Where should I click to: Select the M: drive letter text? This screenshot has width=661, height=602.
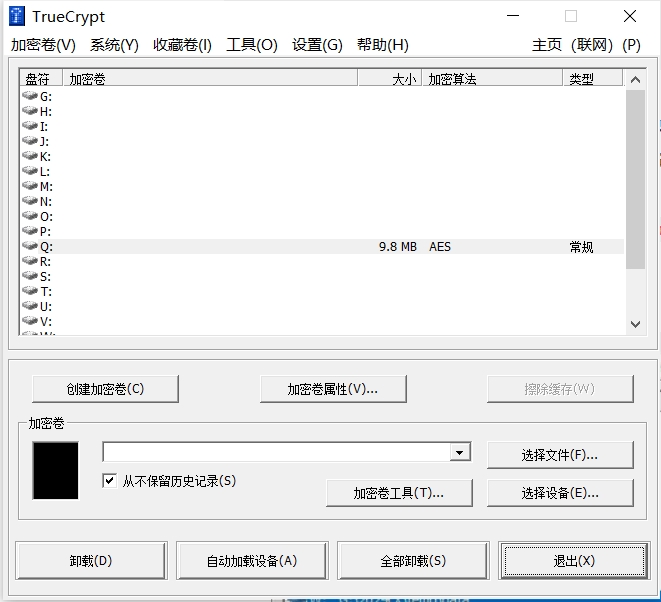(46, 187)
